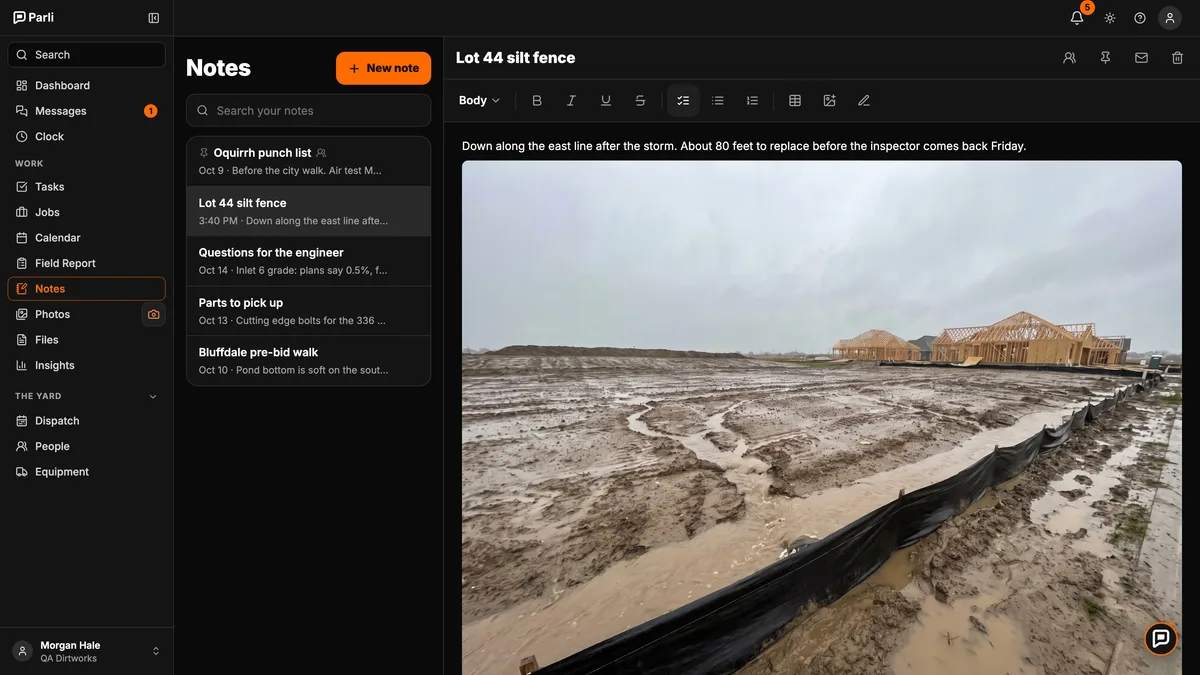Toggle underline formatting

[x=605, y=100]
